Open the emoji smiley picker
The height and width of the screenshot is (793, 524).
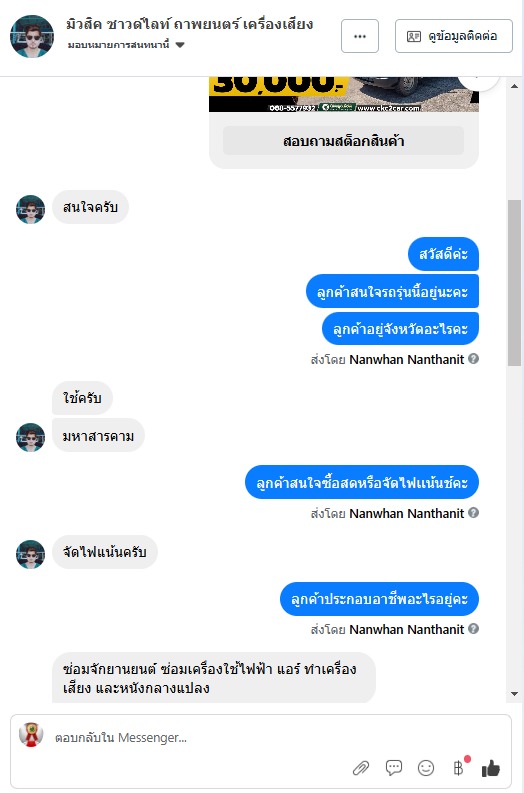click(x=426, y=768)
